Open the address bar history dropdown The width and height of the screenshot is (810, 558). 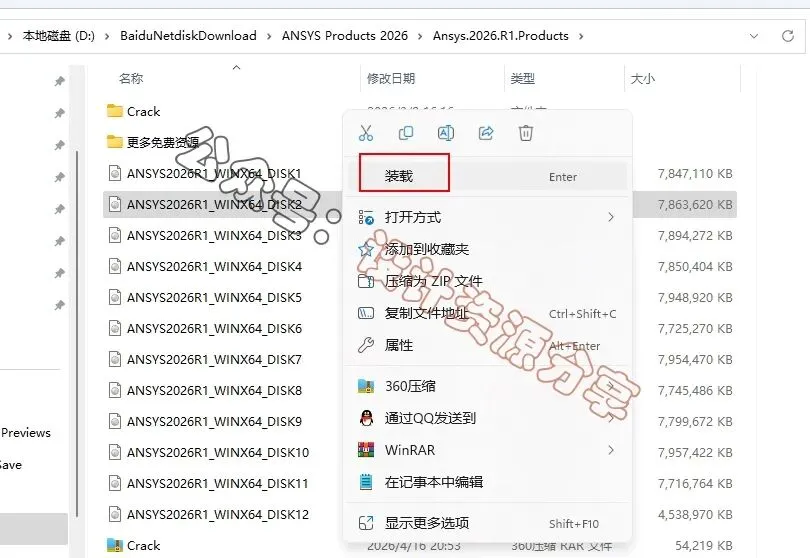pyautogui.click(x=754, y=36)
